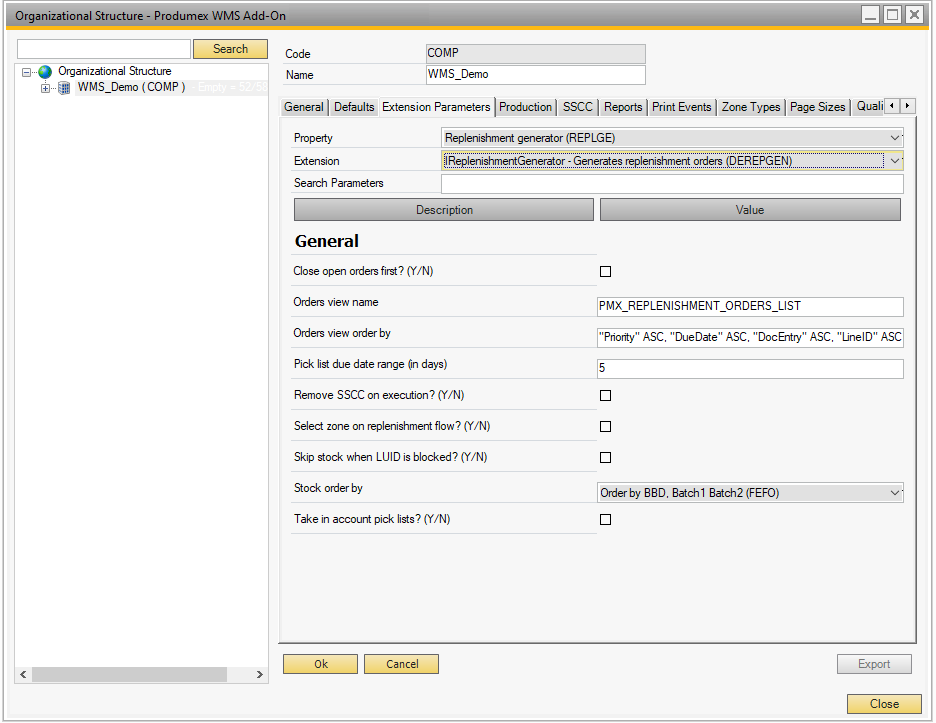Check Skip stock when LUID is blocked
This screenshot has height=723, width=936.
click(x=605, y=458)
